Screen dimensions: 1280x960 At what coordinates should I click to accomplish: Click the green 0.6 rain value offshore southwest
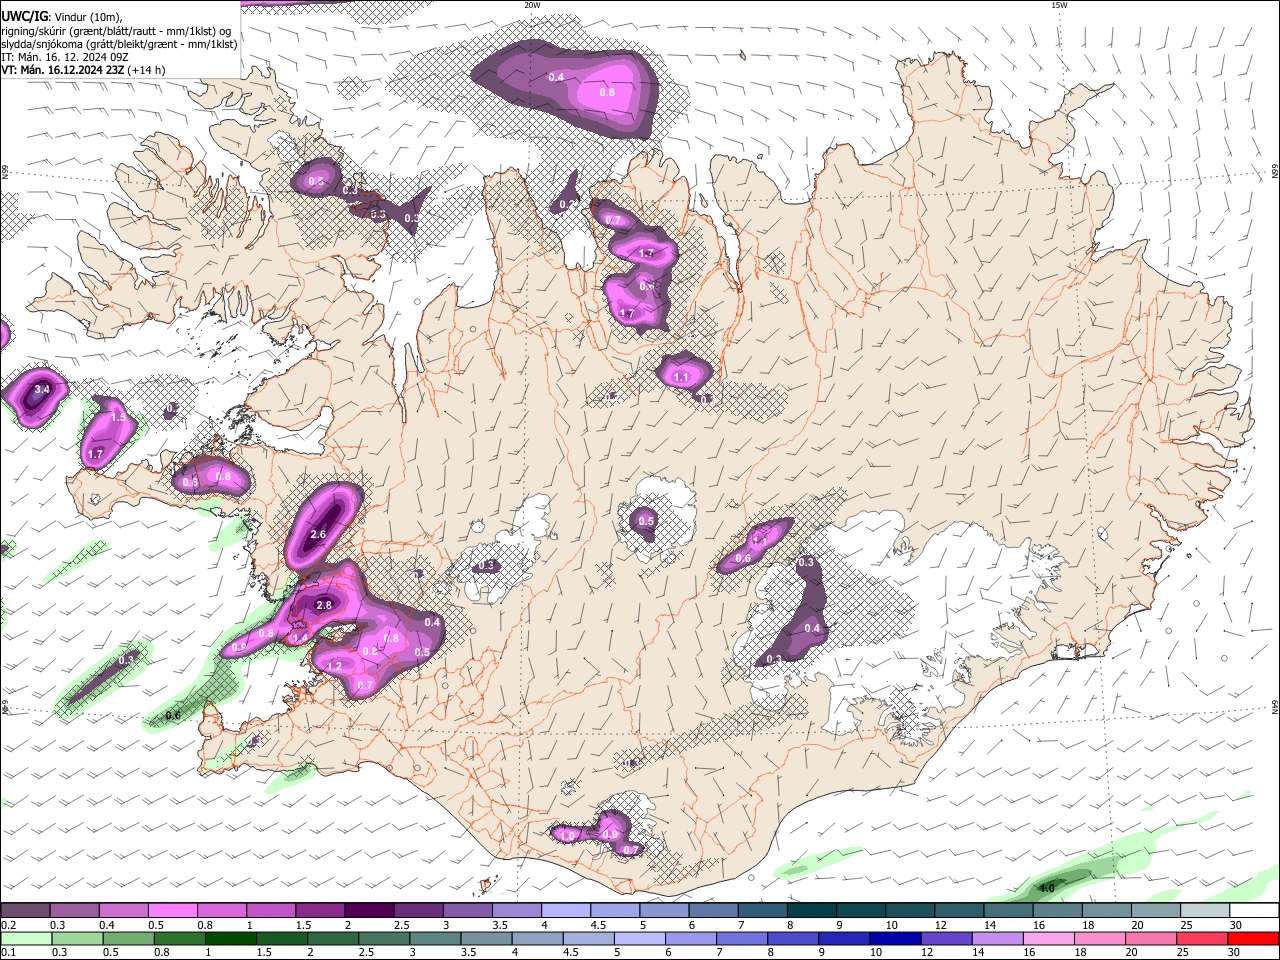pyautogui.click(x=172, y=715)
